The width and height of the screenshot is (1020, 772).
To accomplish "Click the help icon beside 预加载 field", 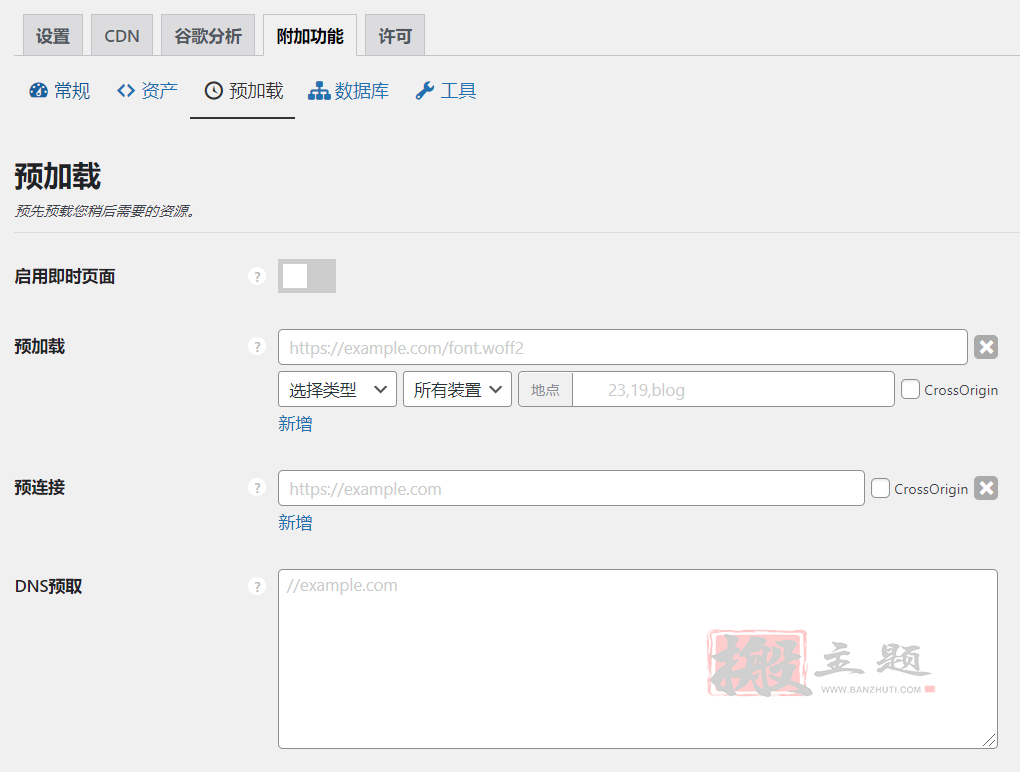I will (x=257, y=347).
